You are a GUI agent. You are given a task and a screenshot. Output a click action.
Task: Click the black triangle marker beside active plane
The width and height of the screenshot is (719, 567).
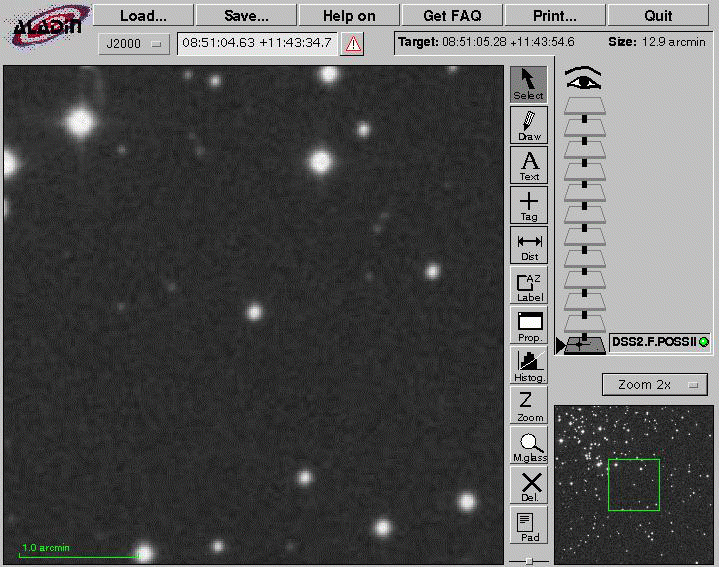(x=559, y=345)
